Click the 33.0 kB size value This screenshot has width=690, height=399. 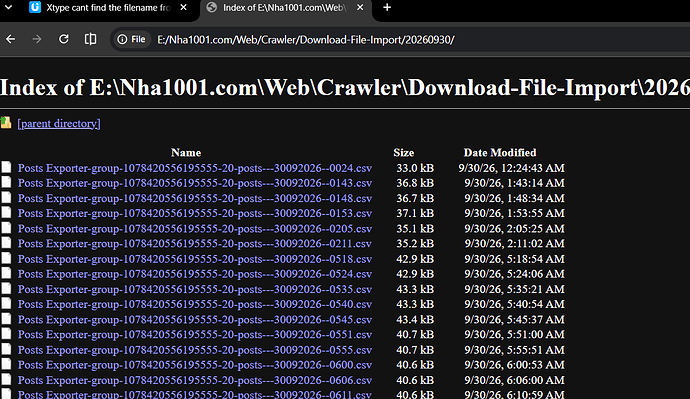click(415, 168)
